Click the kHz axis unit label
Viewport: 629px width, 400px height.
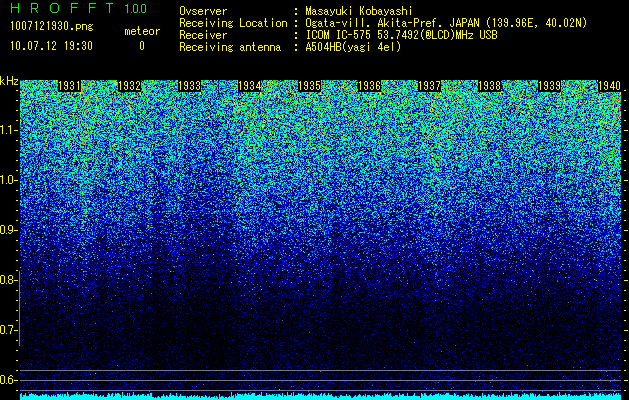click(x=9, y=81)
